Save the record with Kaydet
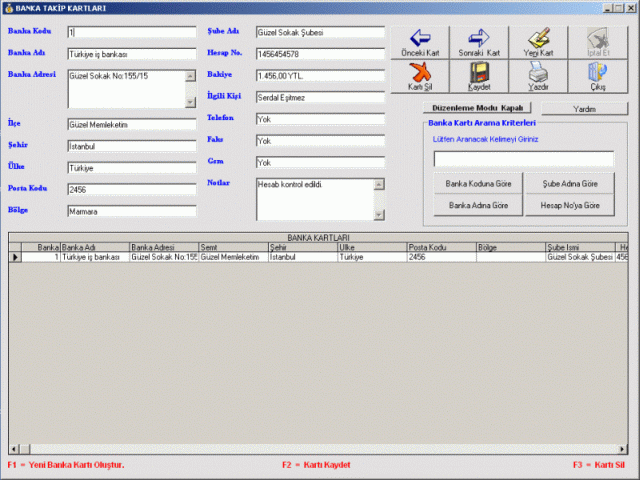The image size is (640, 480). coord(478,76)
